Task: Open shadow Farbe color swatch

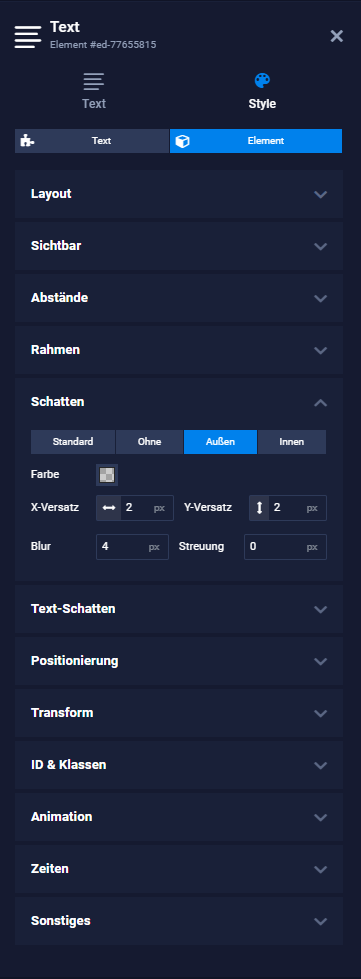Action: (107, 475)
